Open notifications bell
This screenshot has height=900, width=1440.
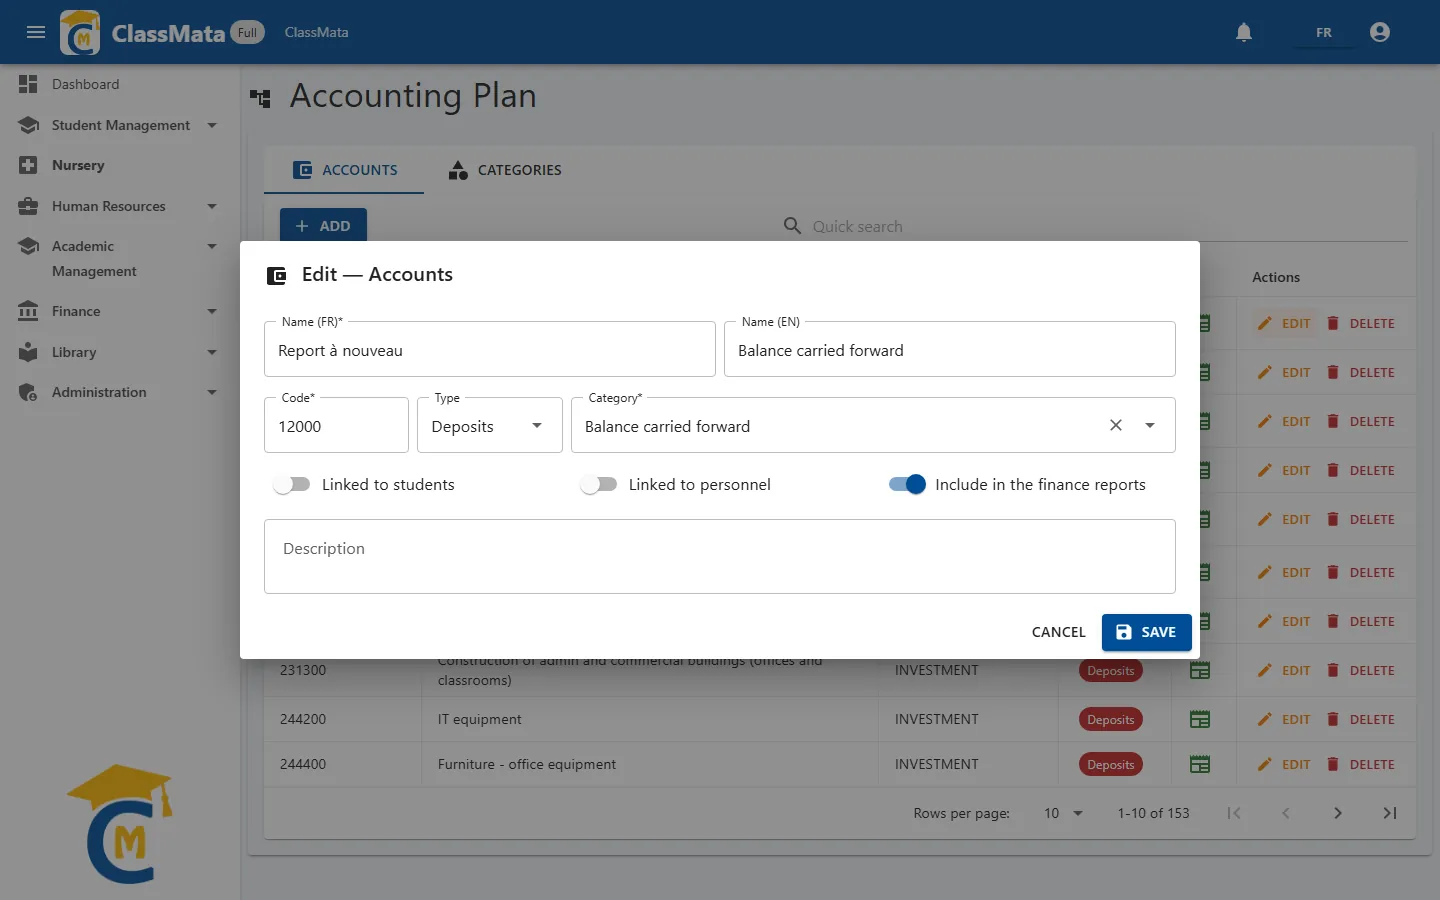point(1244,32)
